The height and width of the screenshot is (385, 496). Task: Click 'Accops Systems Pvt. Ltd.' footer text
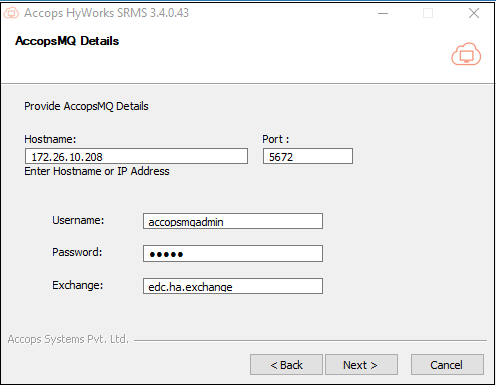(x=68, y=339)
